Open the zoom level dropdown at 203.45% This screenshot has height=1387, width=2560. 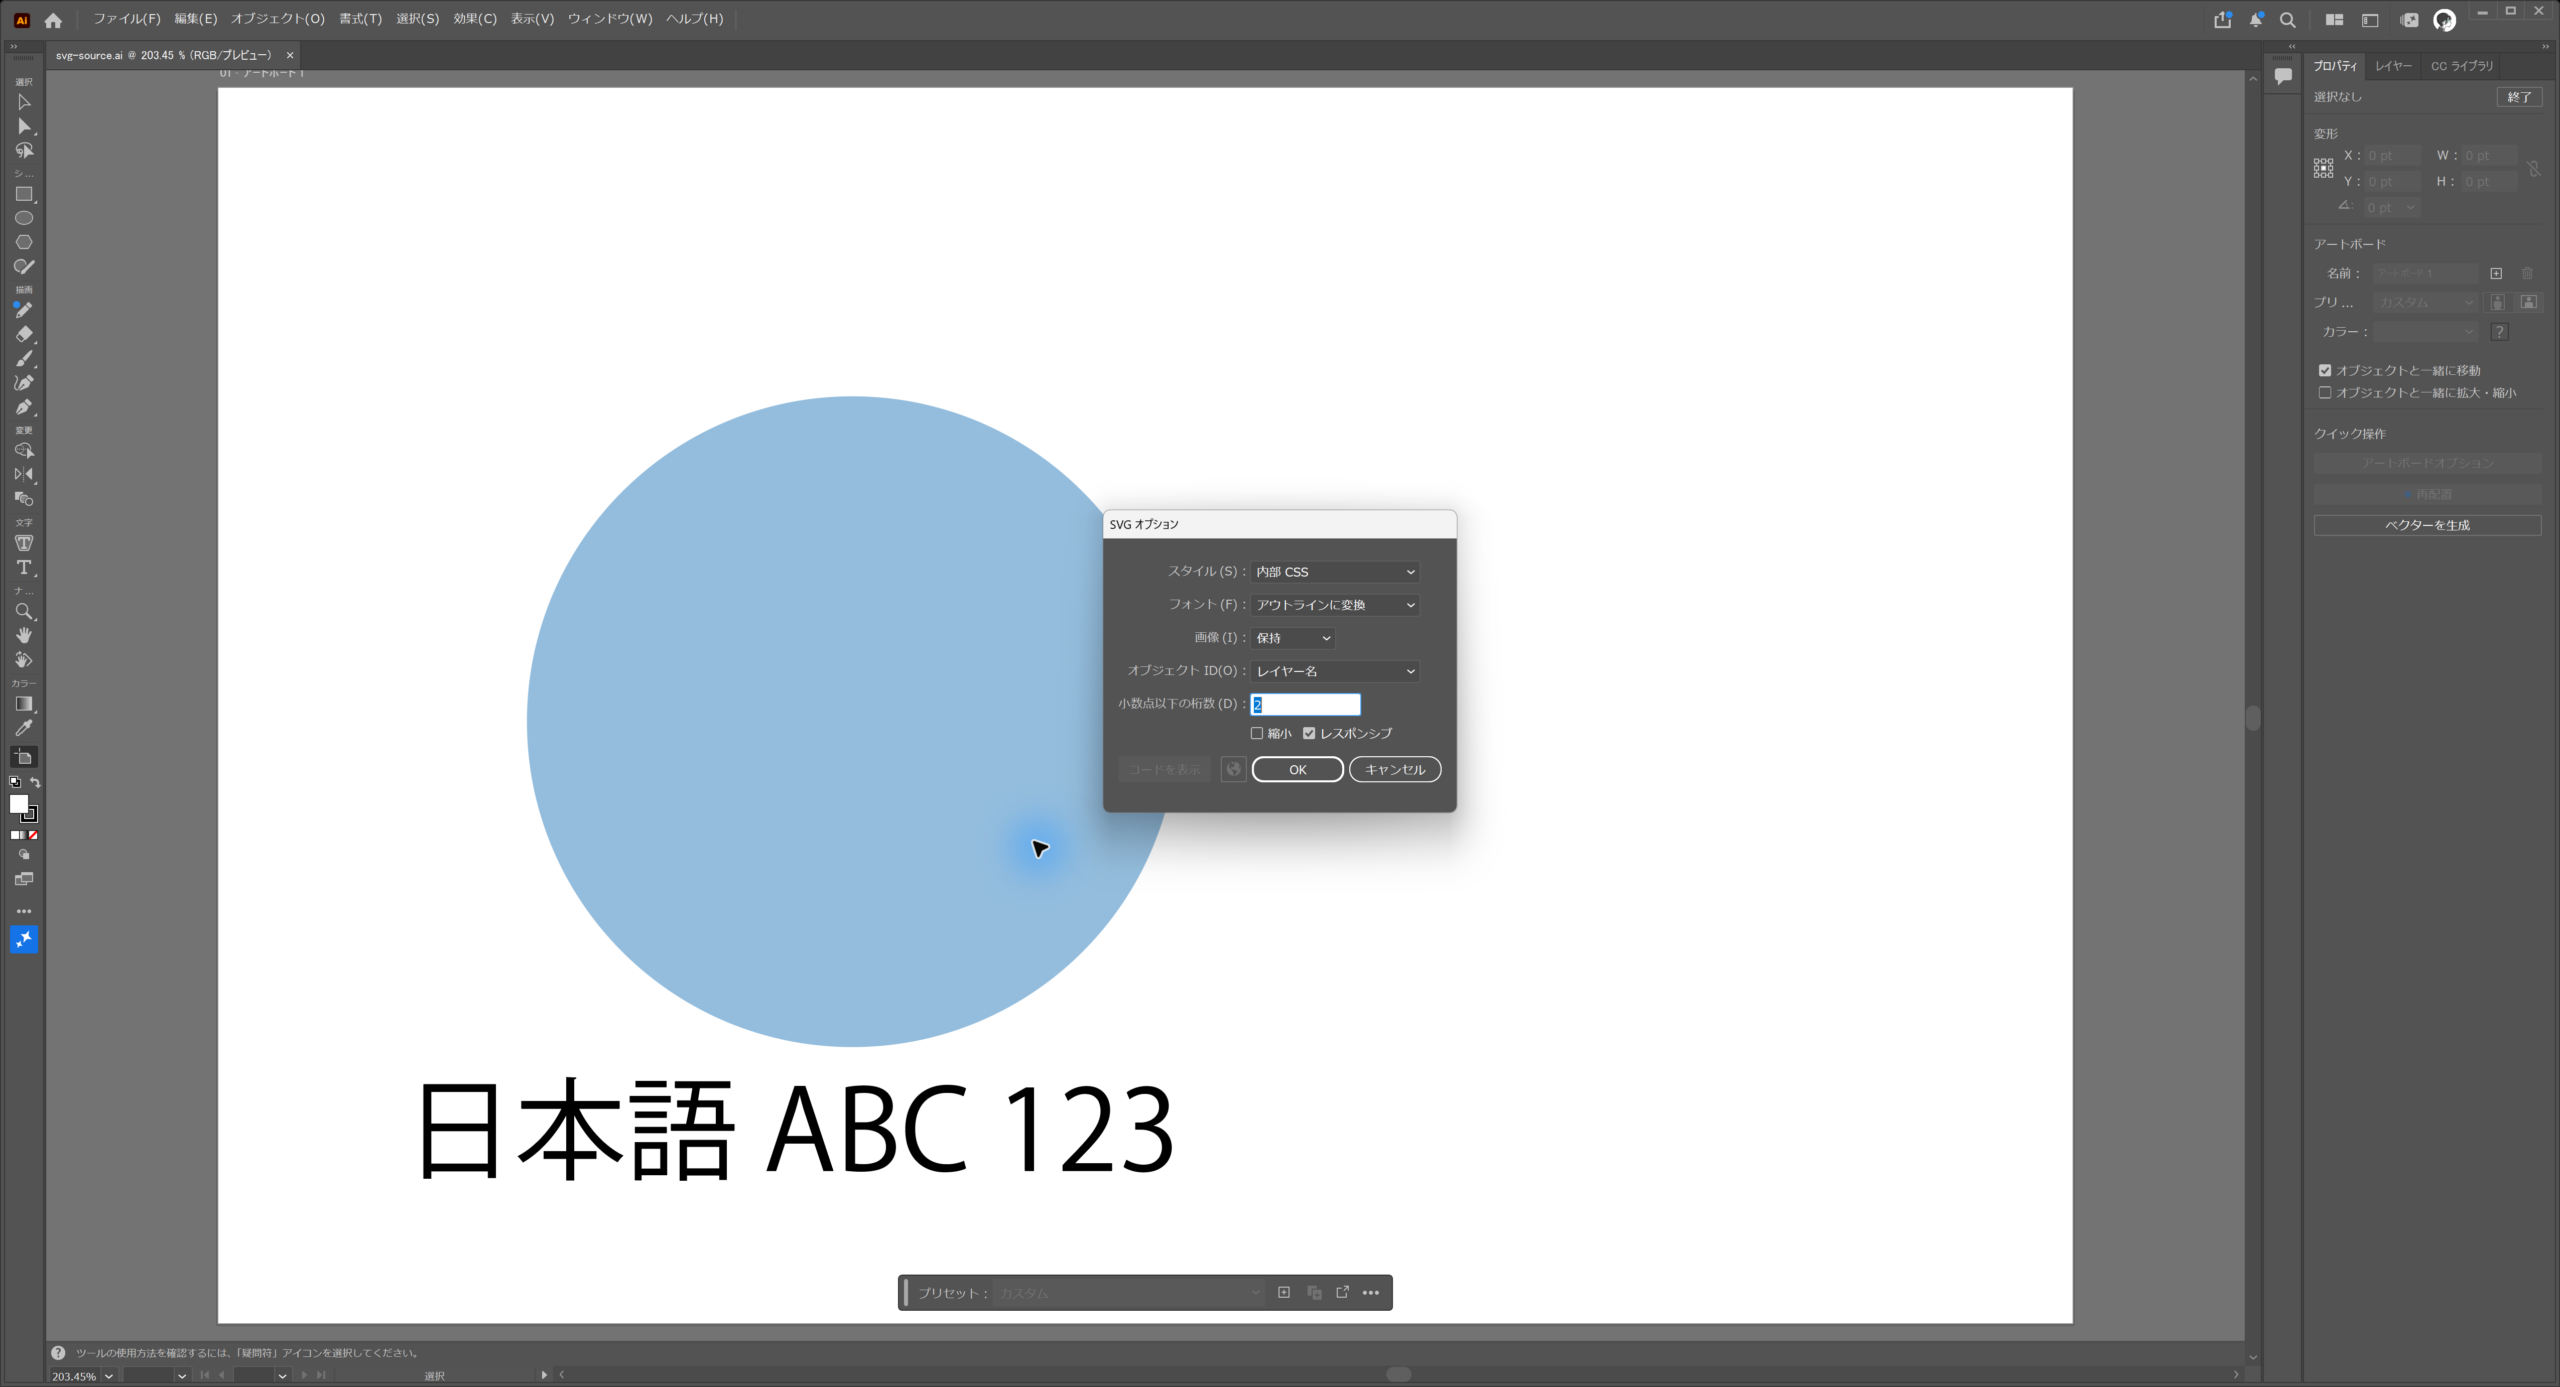(109, 1376)
